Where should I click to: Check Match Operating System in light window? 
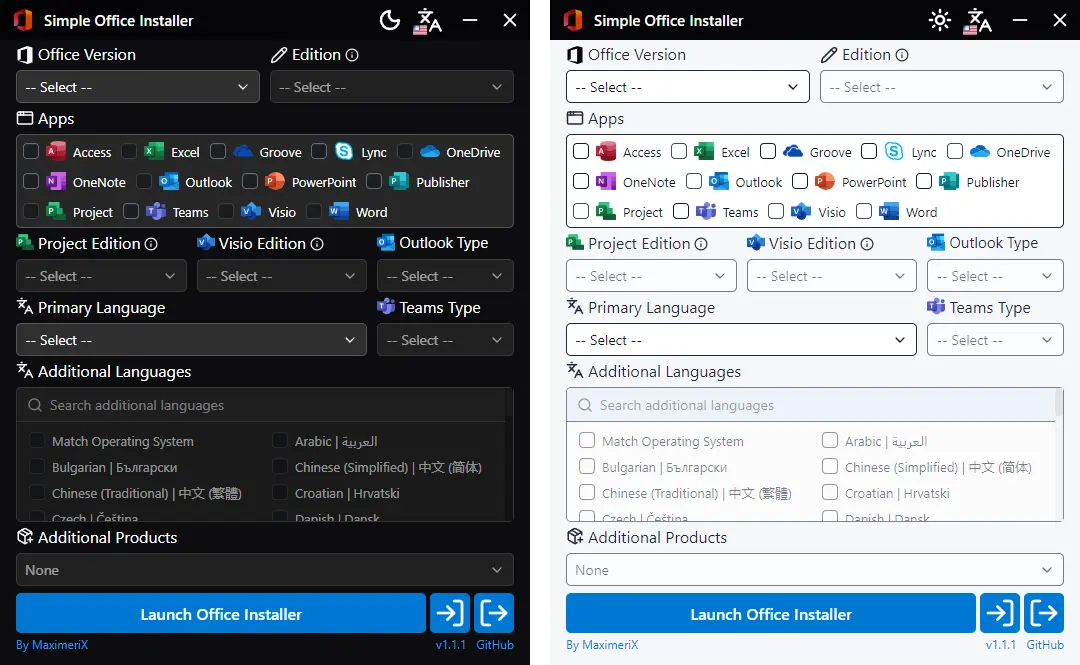click(587, 440)
